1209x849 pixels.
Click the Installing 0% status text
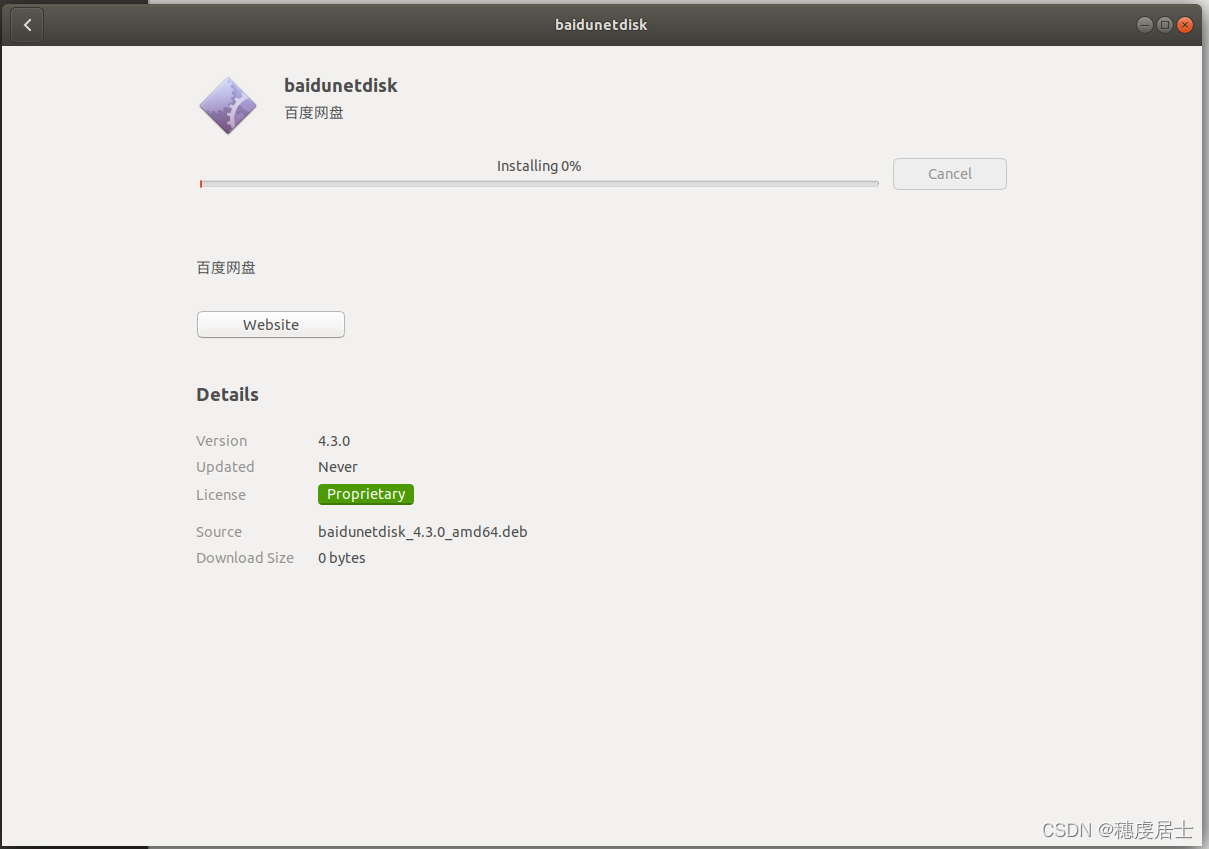[539, 166]
